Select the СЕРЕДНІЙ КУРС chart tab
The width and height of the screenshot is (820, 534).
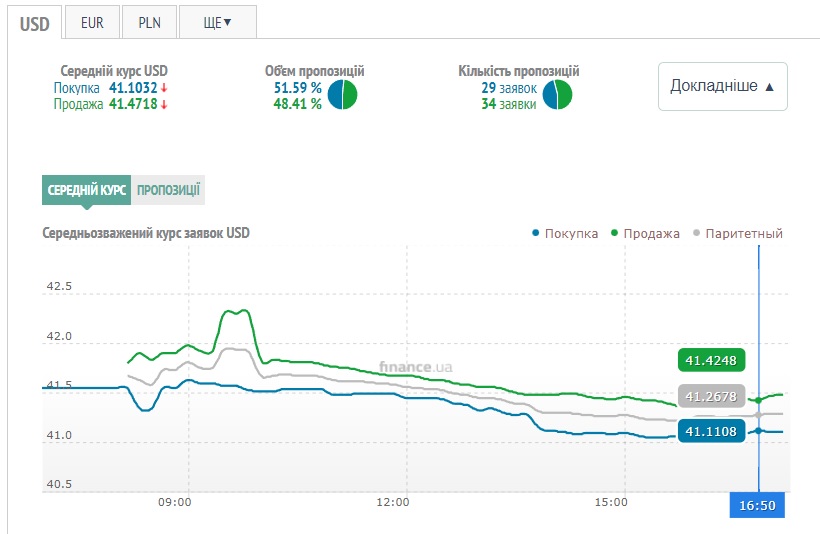[87, 190]
